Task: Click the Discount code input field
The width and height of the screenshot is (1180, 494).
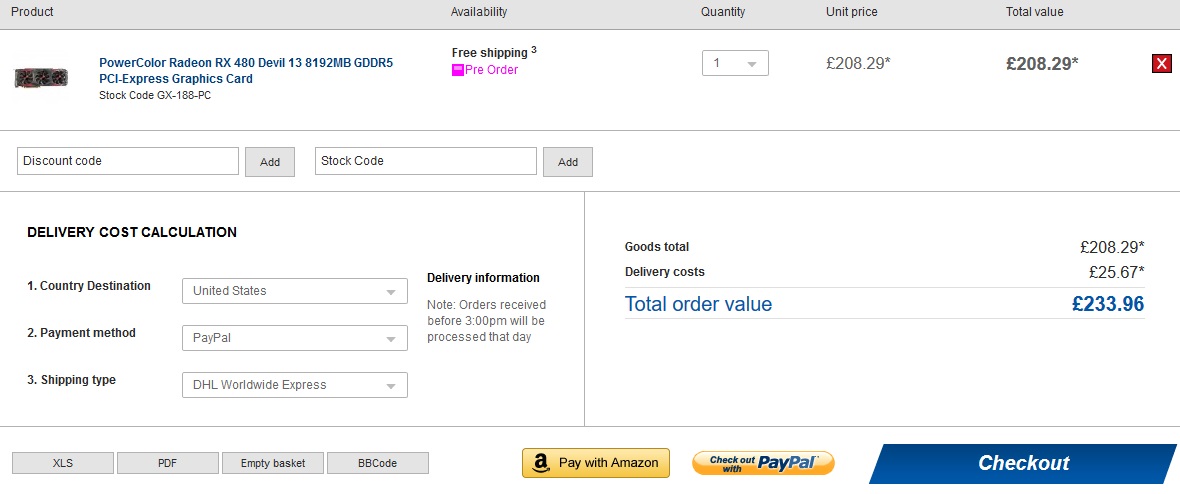Action: click(x=128, y=161)
